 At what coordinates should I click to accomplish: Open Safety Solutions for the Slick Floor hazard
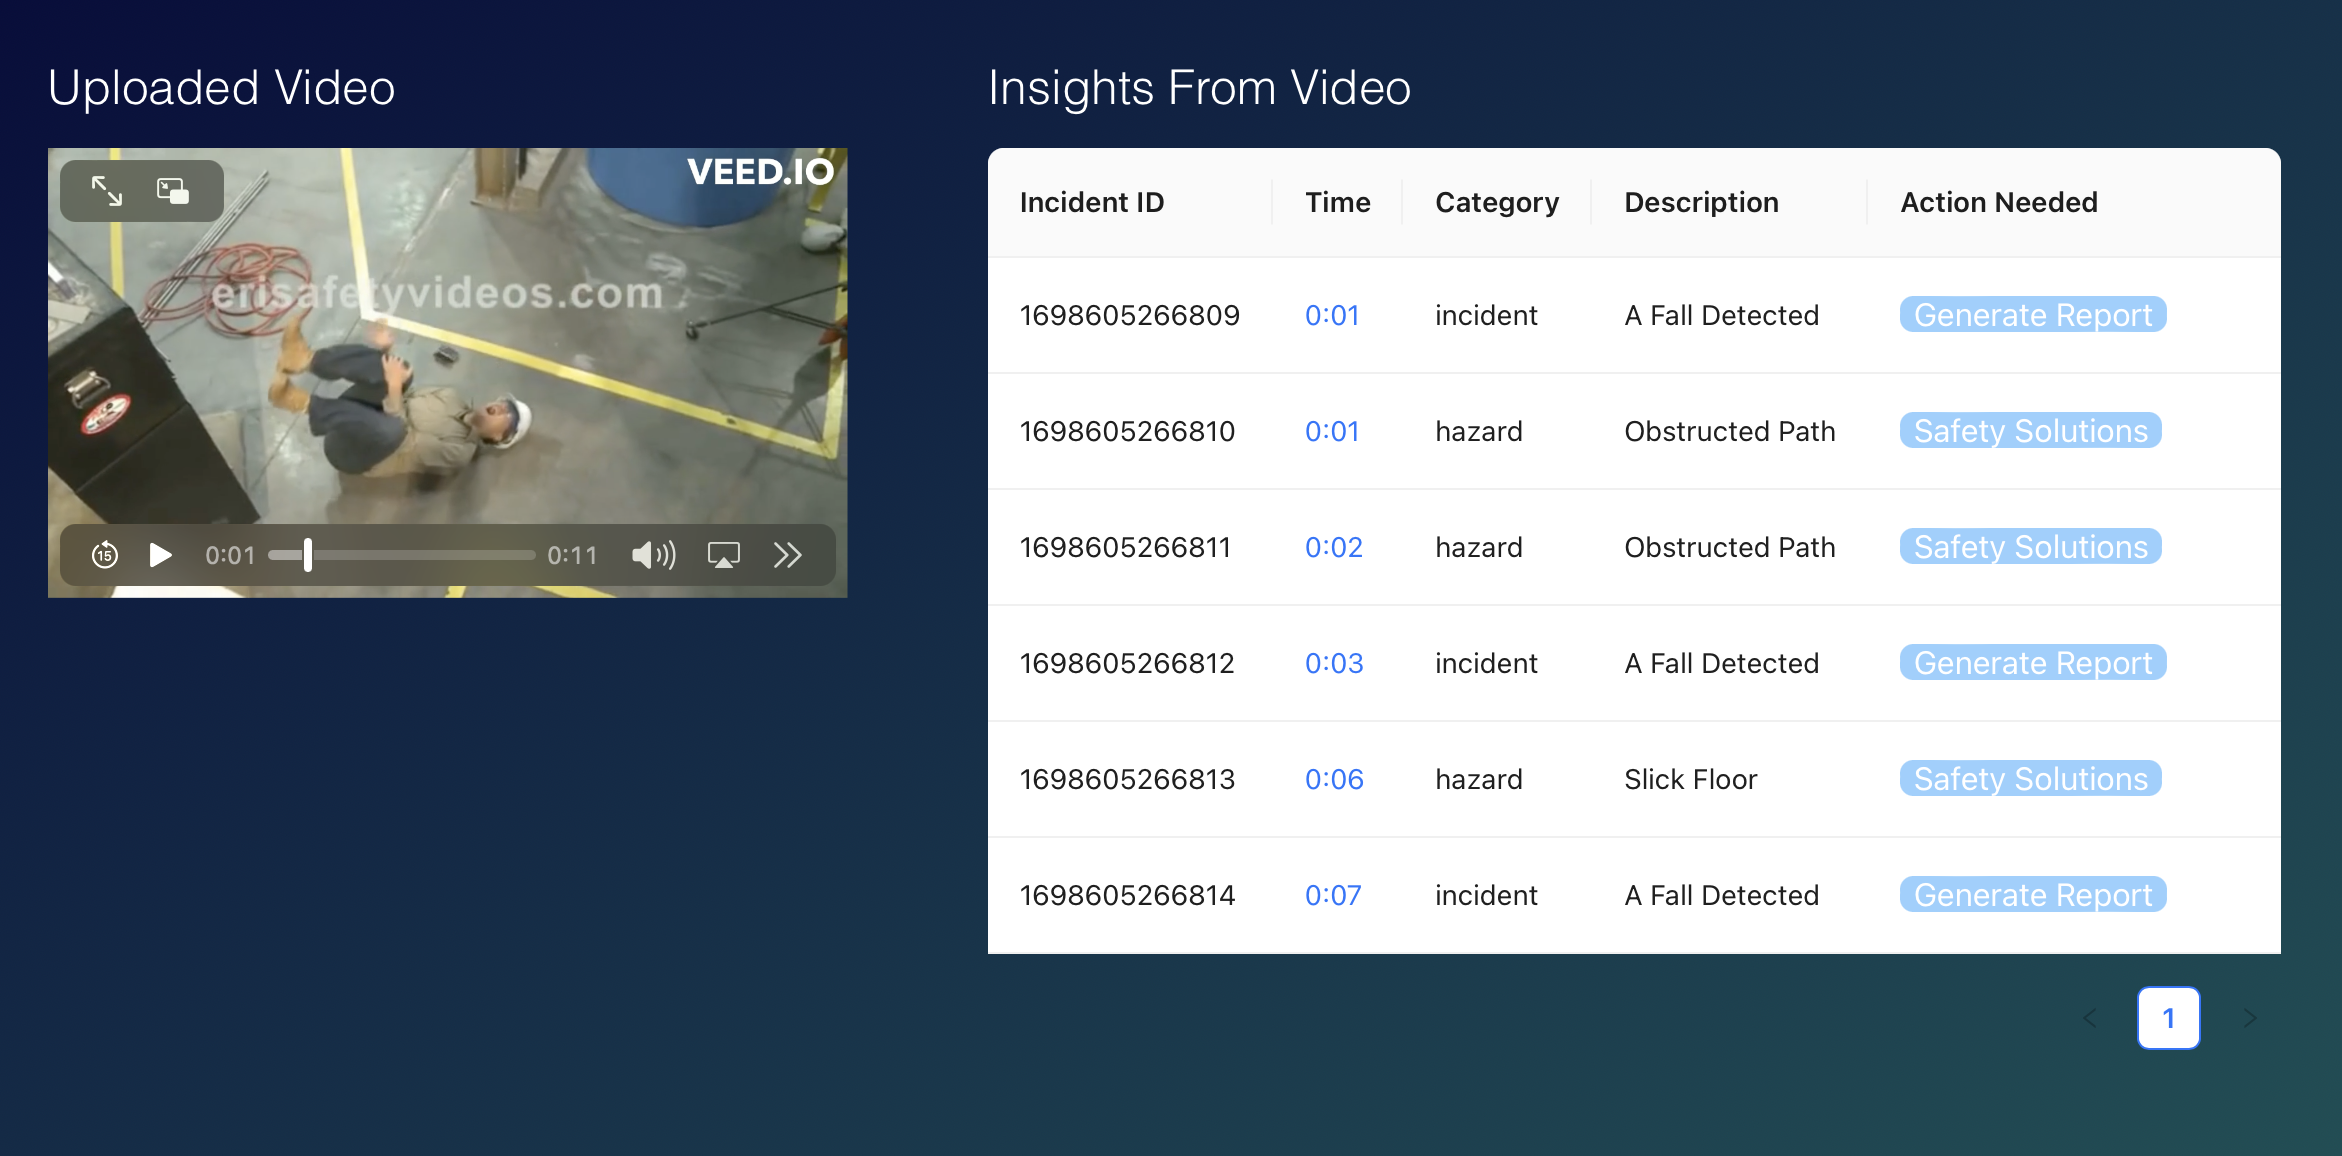(2030, 778)
